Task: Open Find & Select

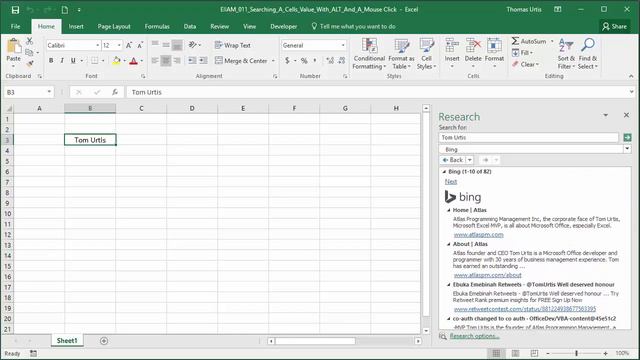Action: point(587,54)
